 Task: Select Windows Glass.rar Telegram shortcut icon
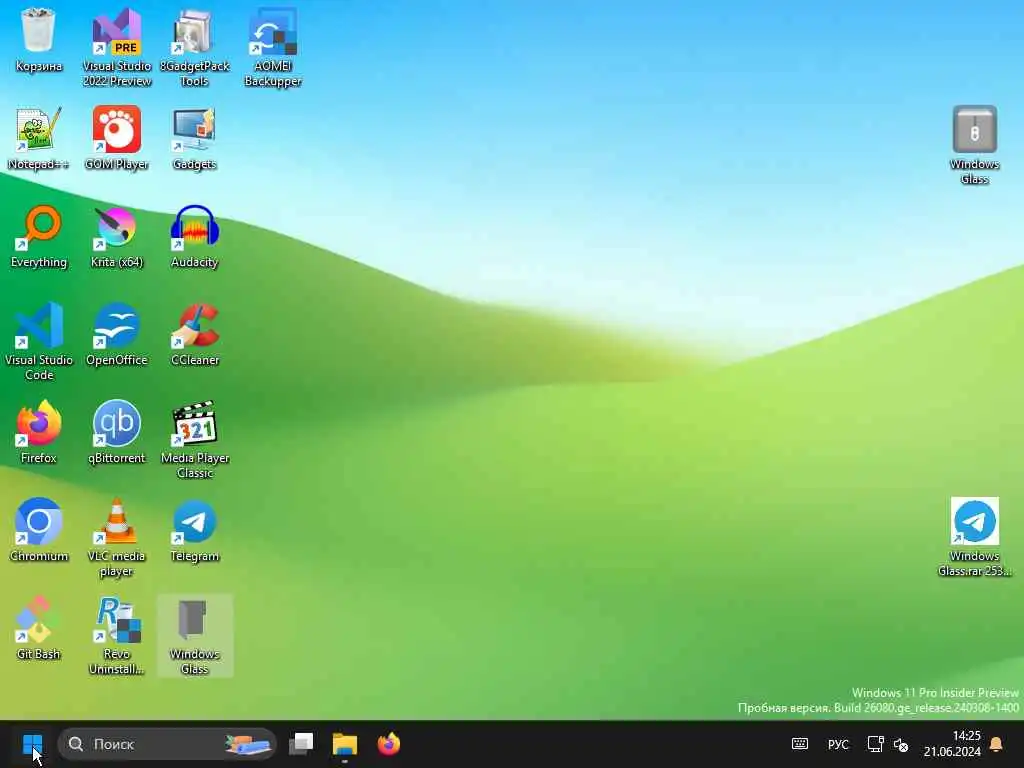pyautogui.click(x=974, y=537)
